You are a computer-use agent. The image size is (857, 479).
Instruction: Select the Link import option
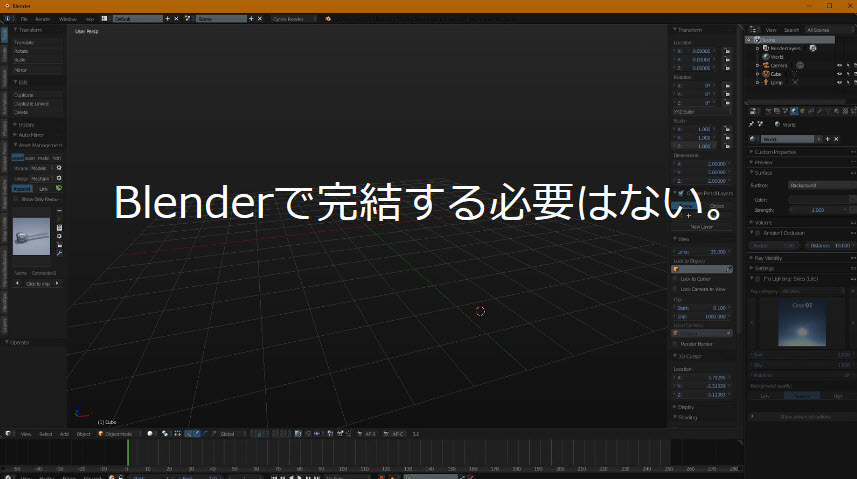[x=44, y=189]
